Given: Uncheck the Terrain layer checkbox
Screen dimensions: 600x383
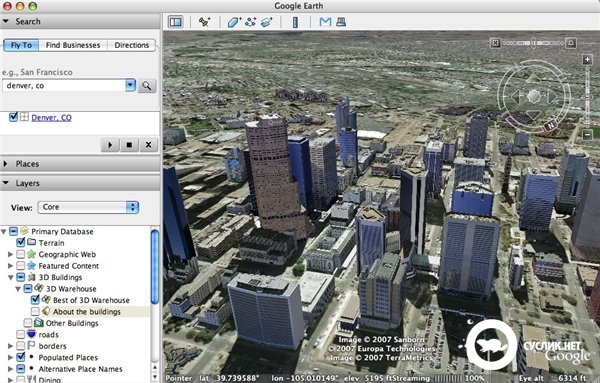Looking at the screenshot, I should 21,243.
